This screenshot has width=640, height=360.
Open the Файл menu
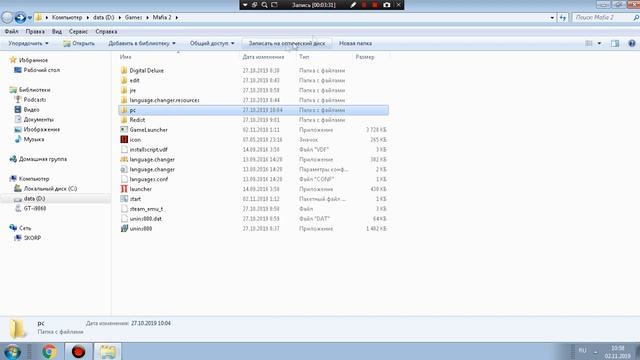click(x=11, y=31)
